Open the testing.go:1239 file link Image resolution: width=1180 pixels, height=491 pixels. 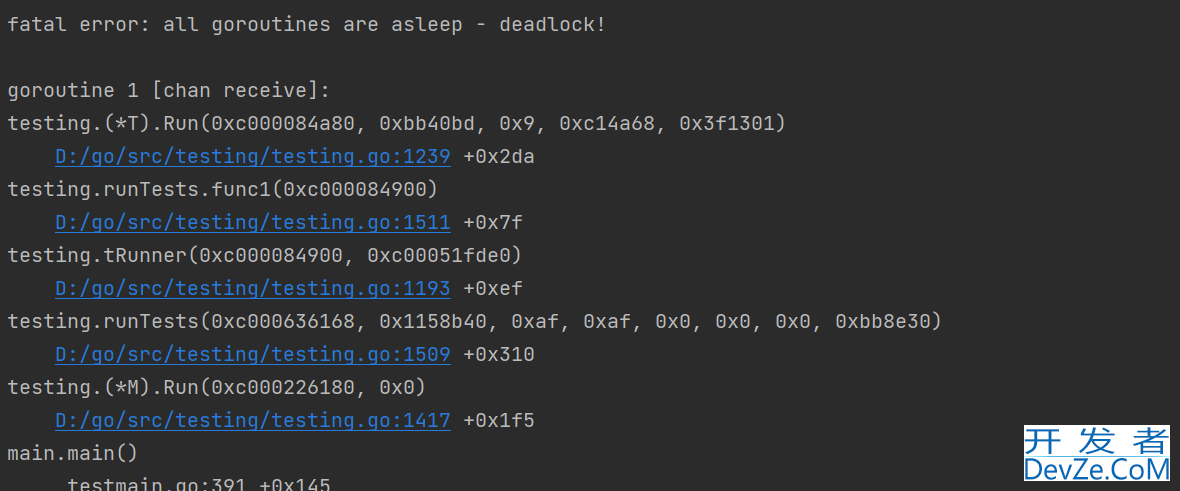pyautogui.click(x=253, y=157)
